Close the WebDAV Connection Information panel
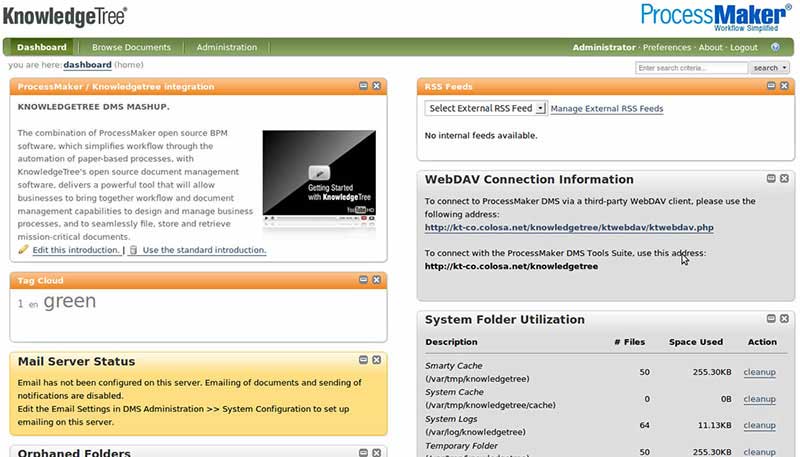This screenshot has height=457, width=800. tap(785, 178)
